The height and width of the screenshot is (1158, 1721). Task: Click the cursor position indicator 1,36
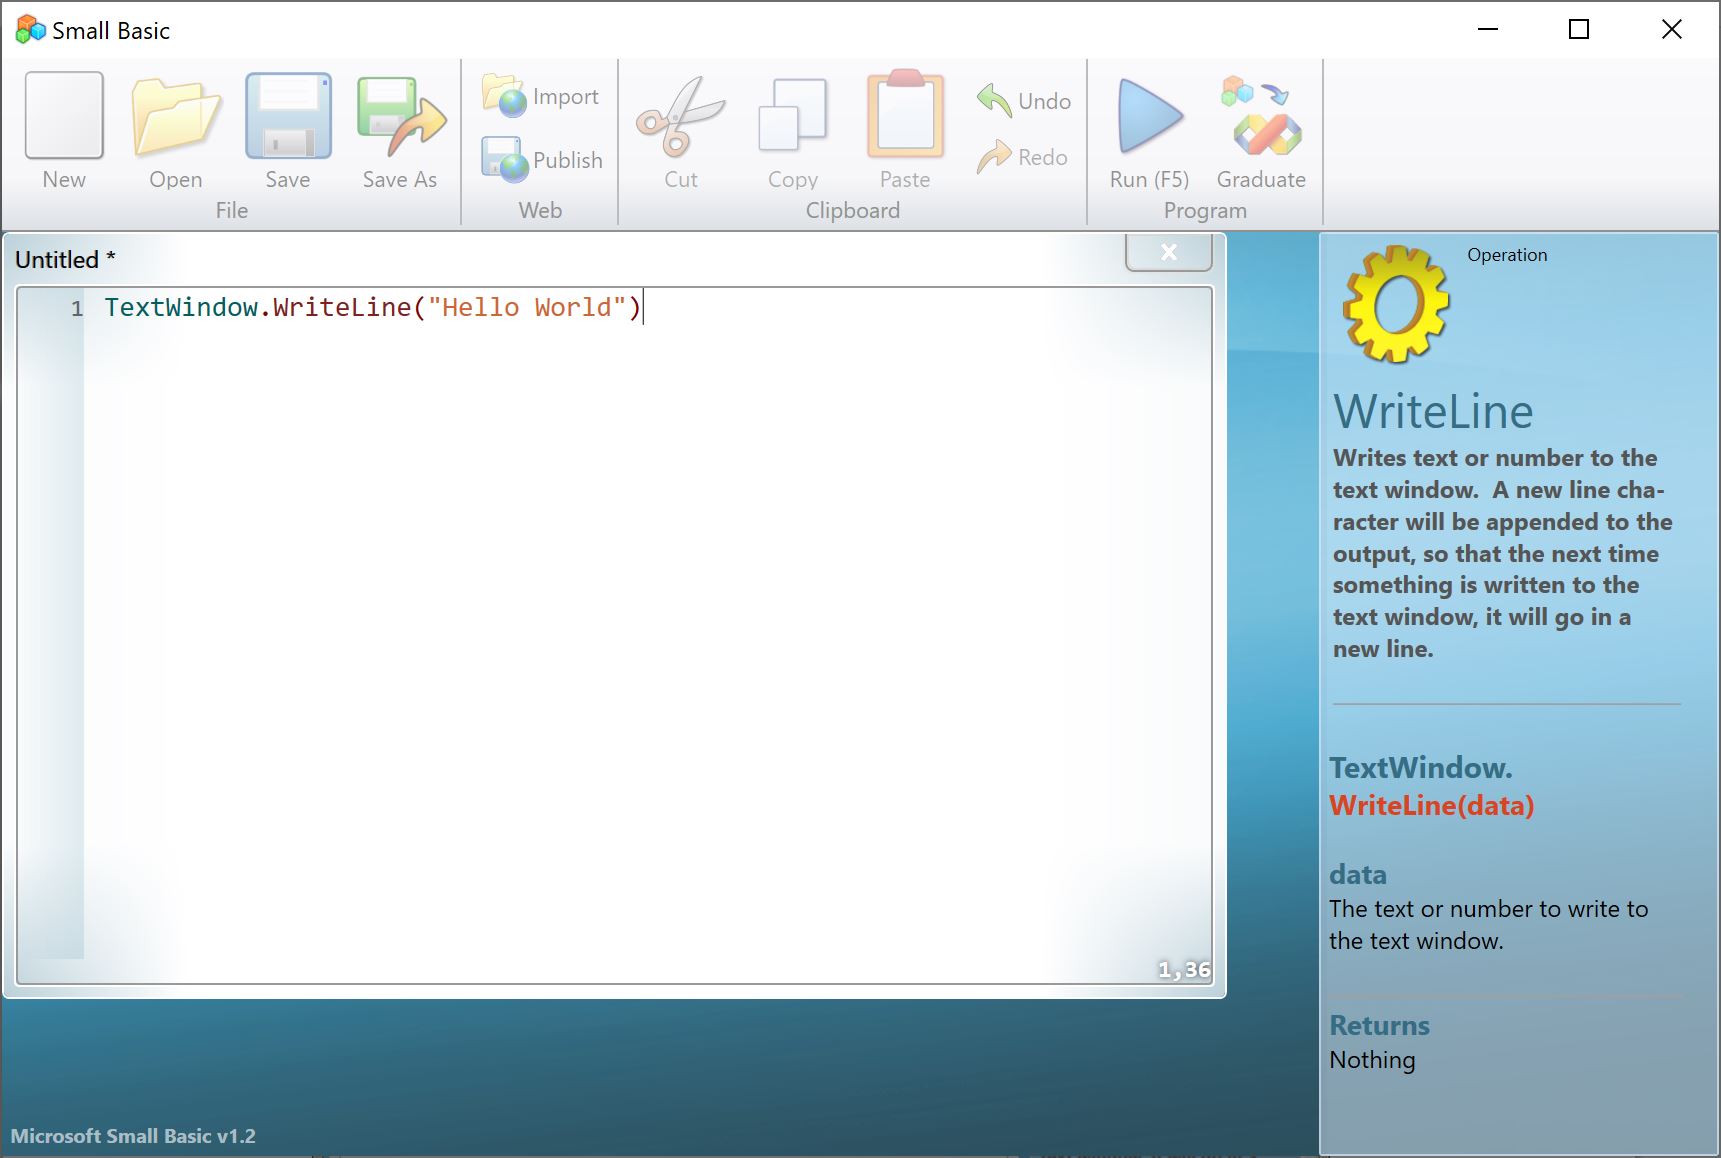coord(1184,970)
